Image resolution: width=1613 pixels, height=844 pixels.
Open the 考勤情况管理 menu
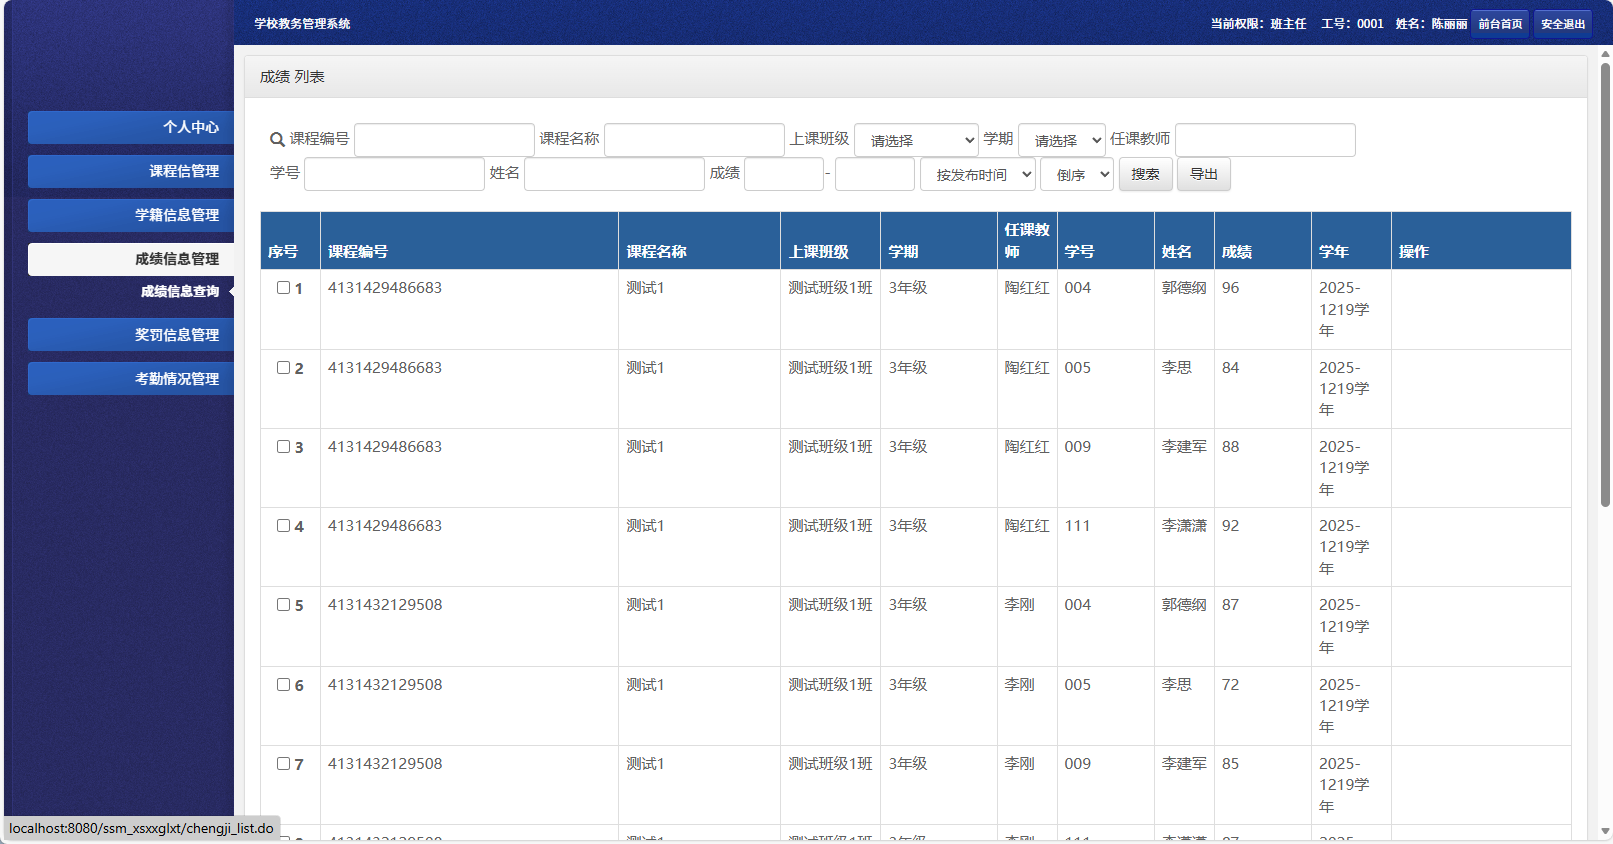[x=131, y=379]
